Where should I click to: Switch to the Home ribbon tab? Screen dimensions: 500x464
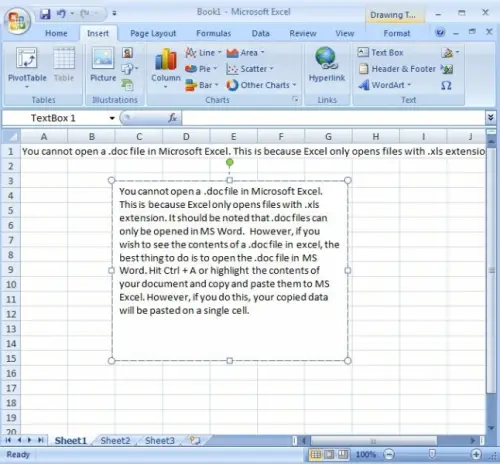point(56,33)
